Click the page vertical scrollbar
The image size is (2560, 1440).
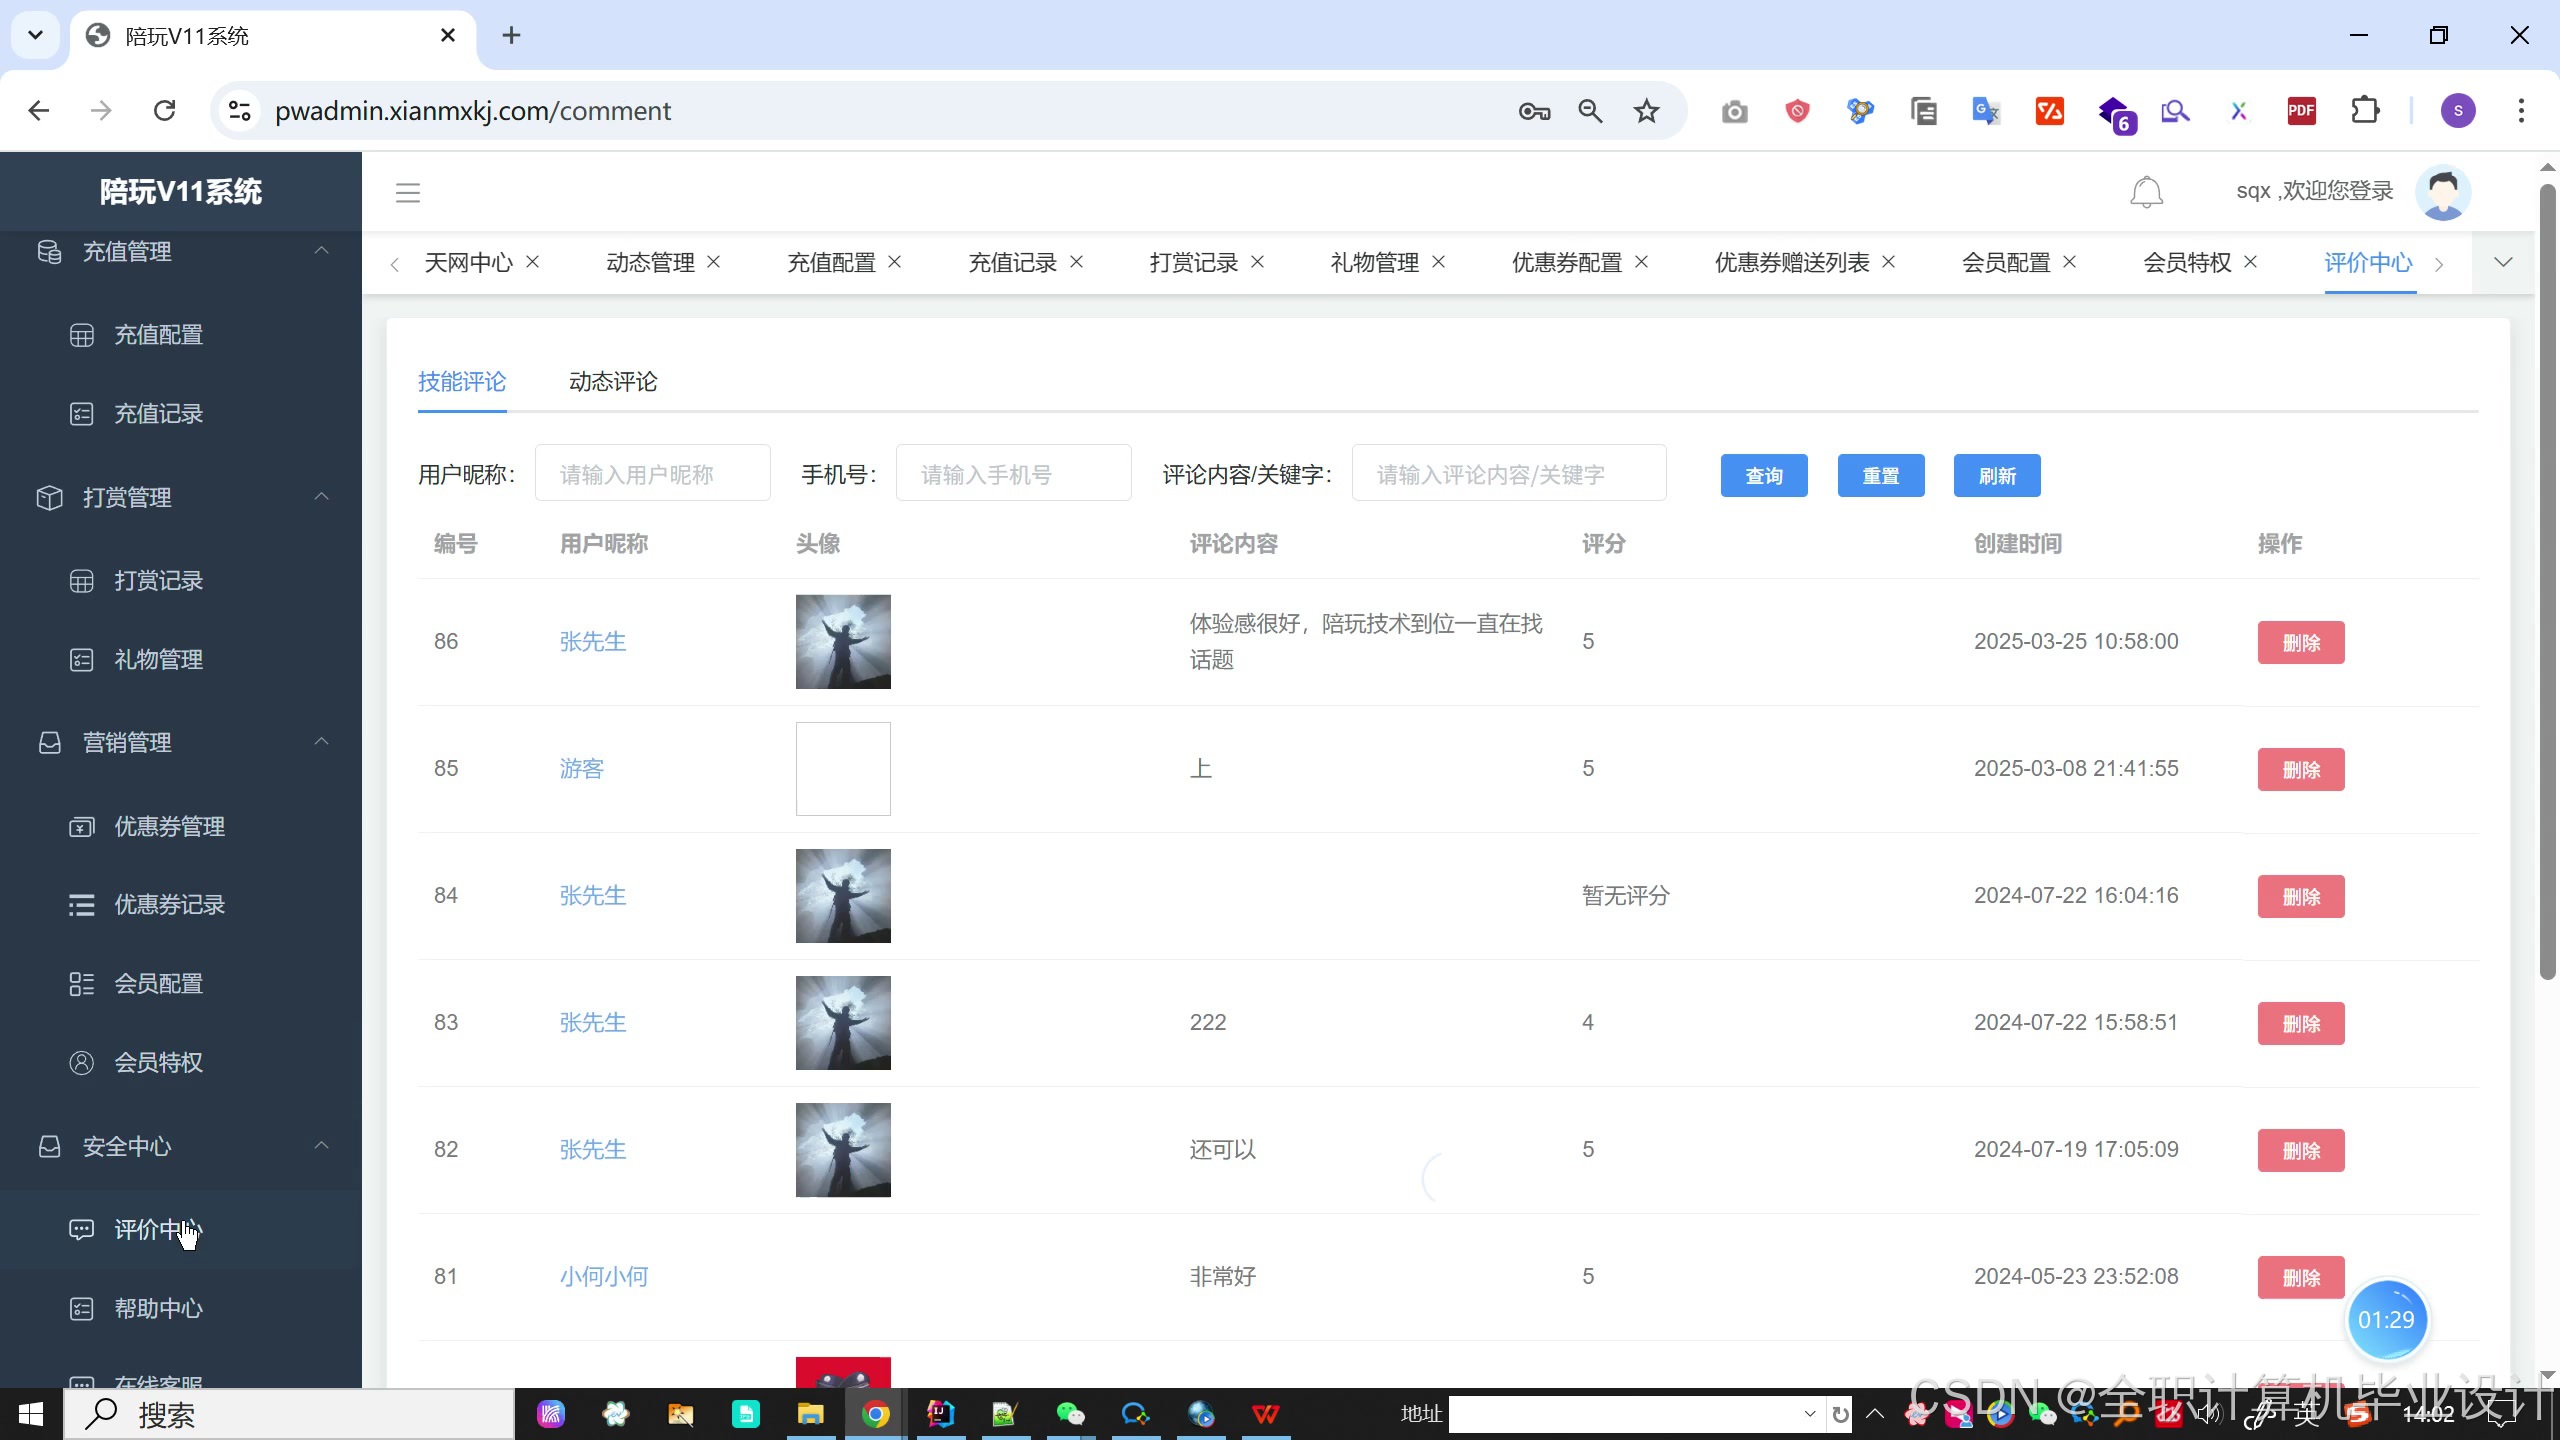point(2547,580)
